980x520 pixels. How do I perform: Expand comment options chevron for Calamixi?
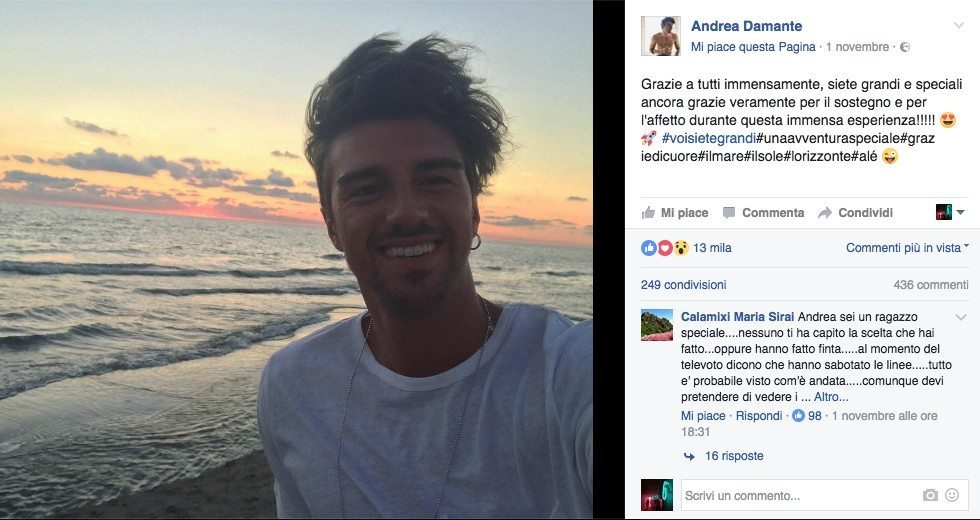[961, 317]
